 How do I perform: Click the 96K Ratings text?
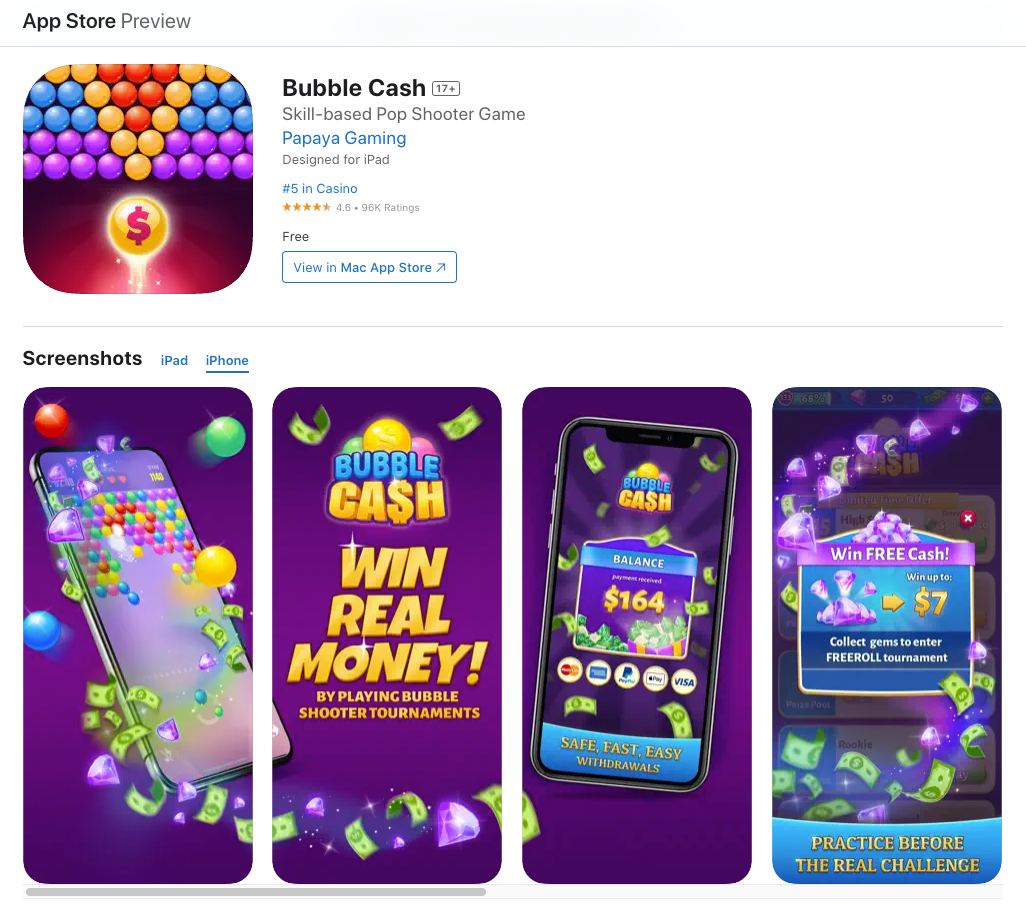click(x=391, y=207)
